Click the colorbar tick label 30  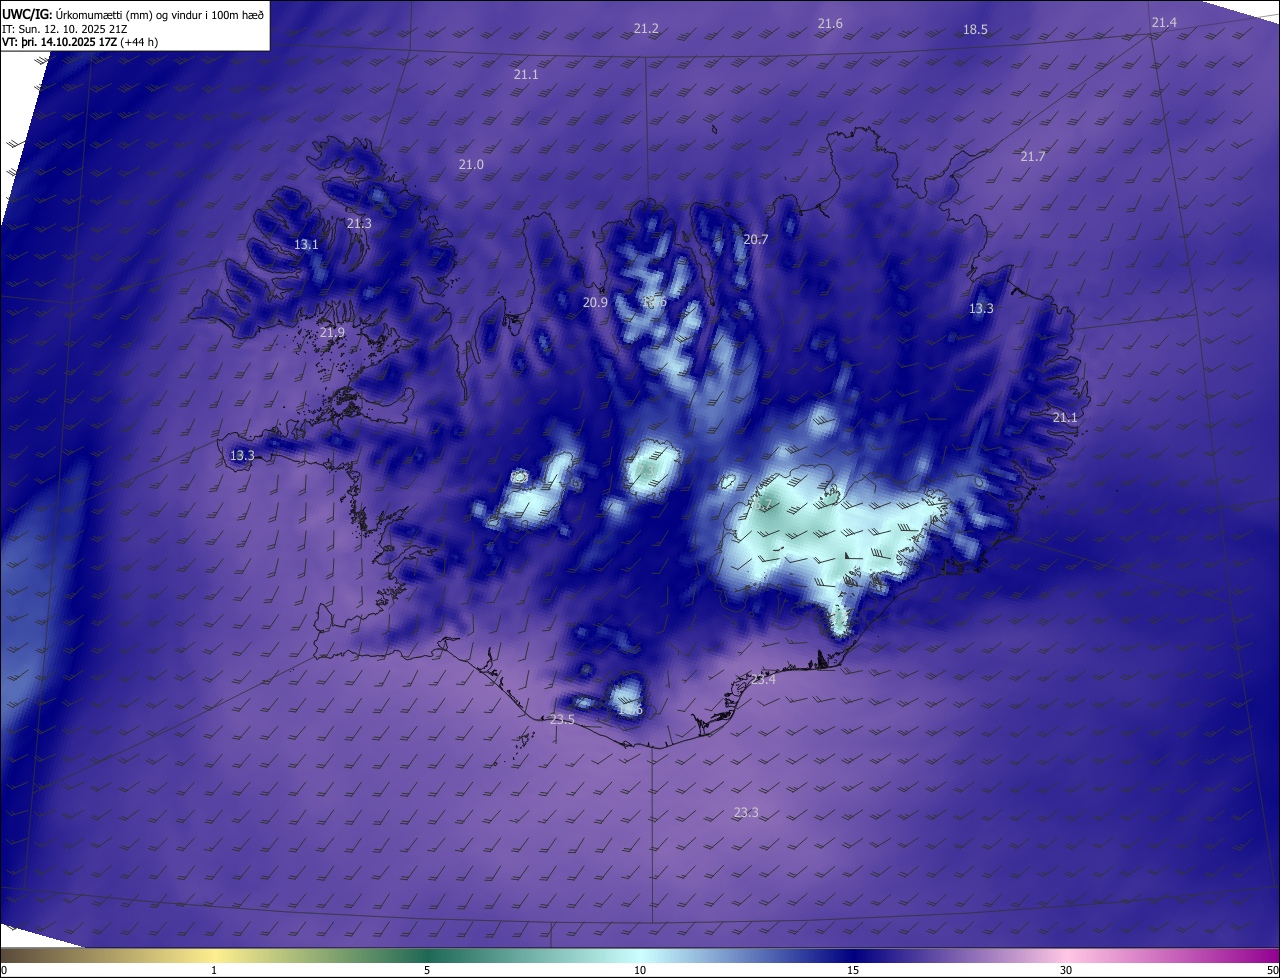[x=1066, y=970]
